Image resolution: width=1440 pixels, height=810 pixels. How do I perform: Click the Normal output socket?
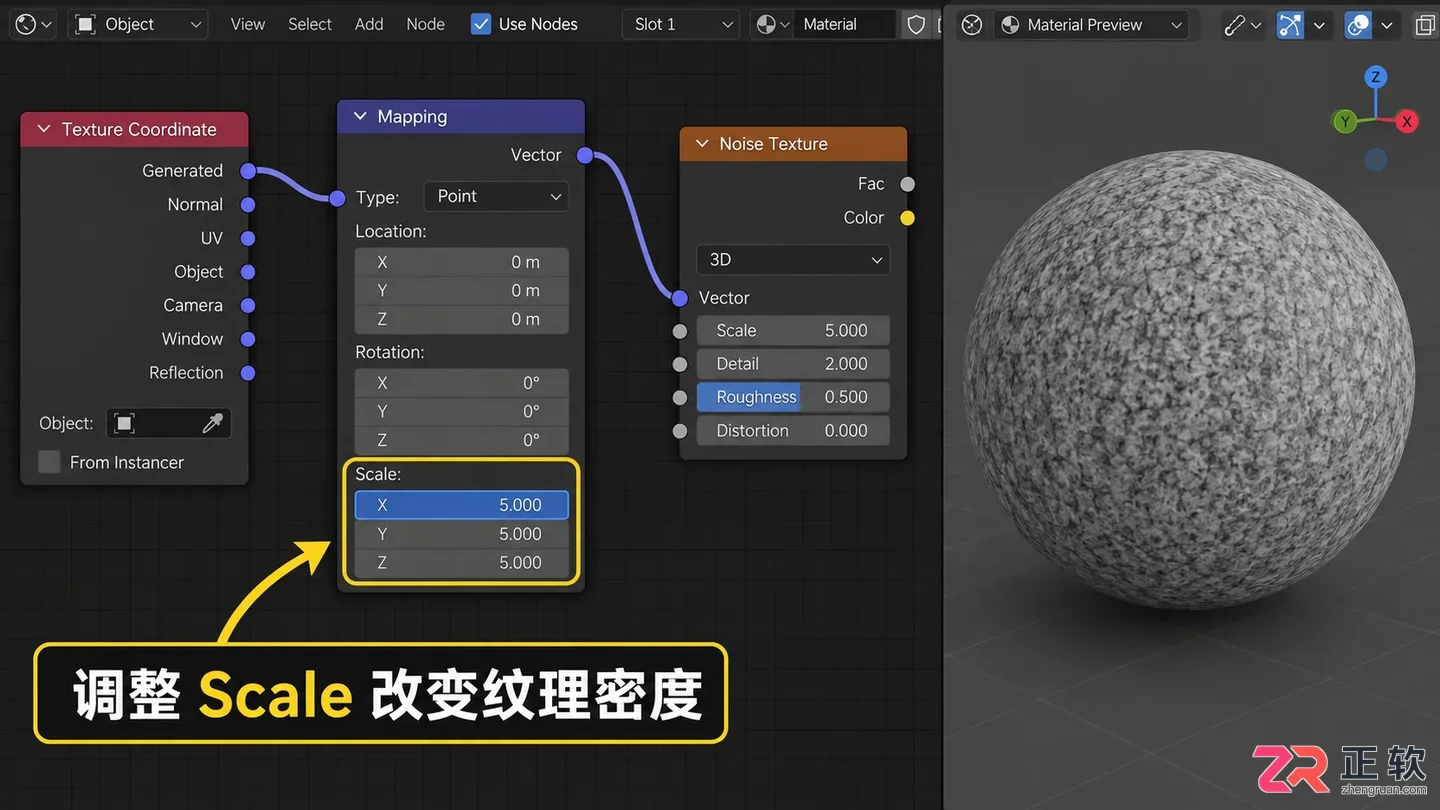point(248,204)
